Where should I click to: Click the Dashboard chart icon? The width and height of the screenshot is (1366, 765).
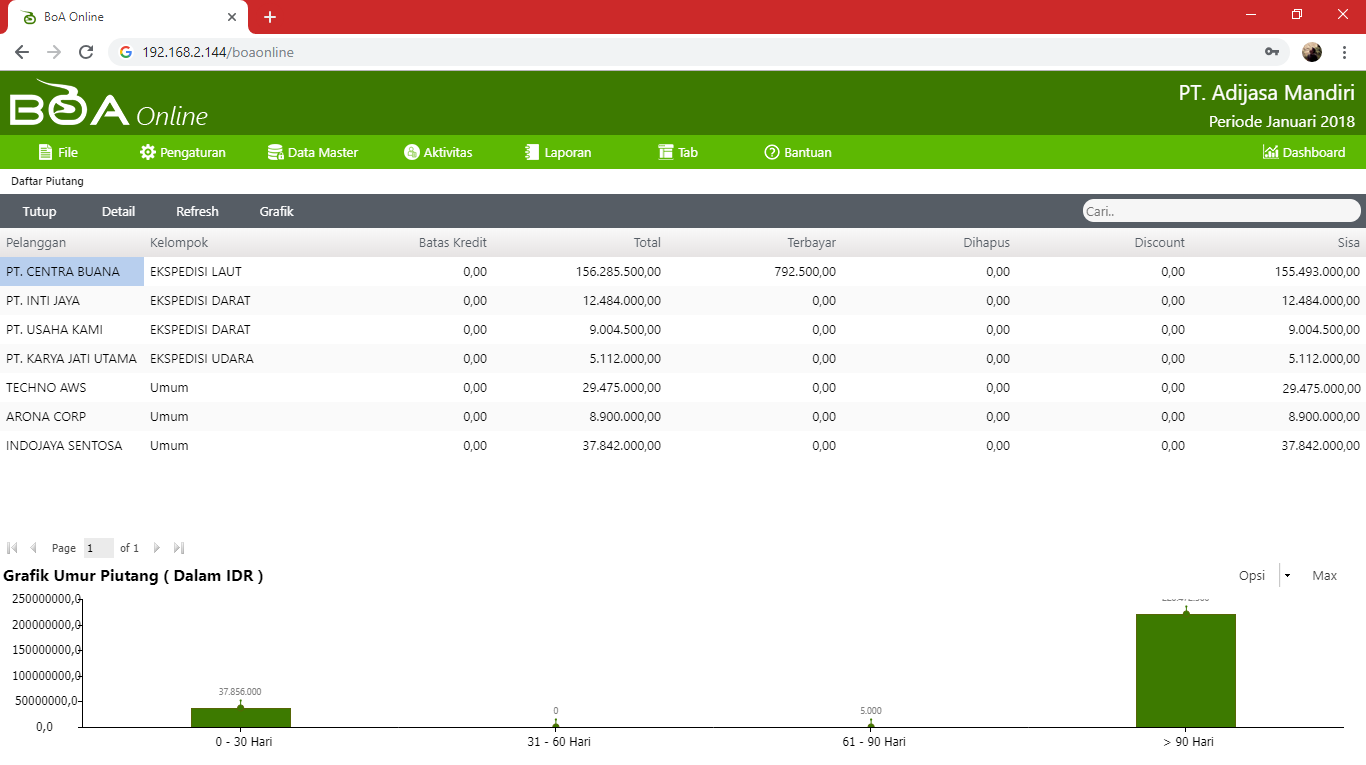tap(1270, 153)
